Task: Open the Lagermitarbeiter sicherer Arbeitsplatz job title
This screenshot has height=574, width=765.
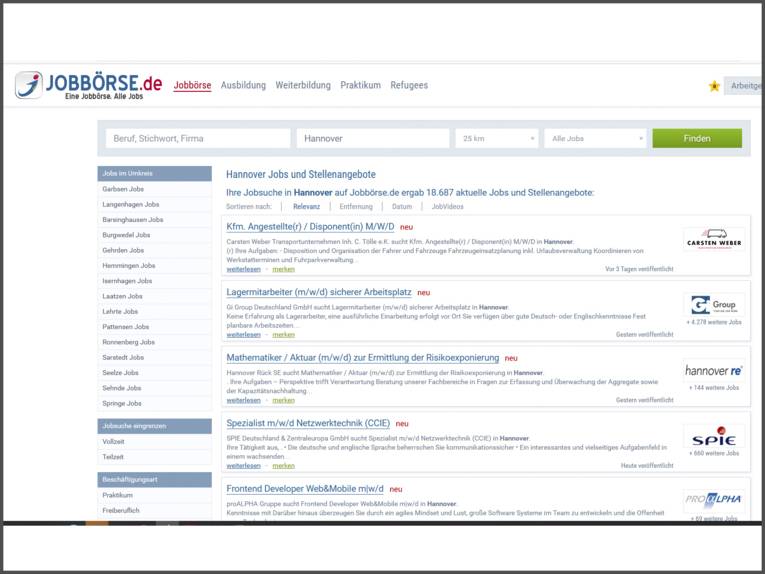Action: 318,292
